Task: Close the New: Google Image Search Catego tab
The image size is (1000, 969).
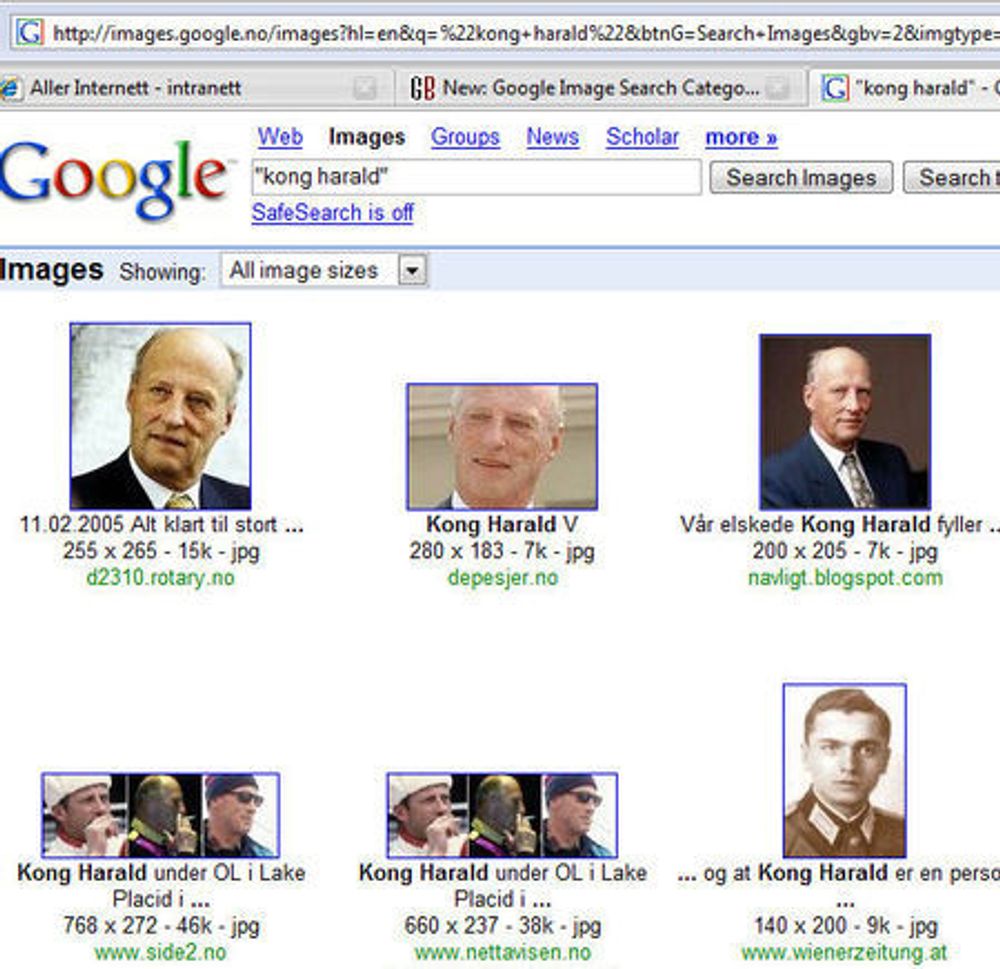Action: pyautogui.click(x=778, y=88)
